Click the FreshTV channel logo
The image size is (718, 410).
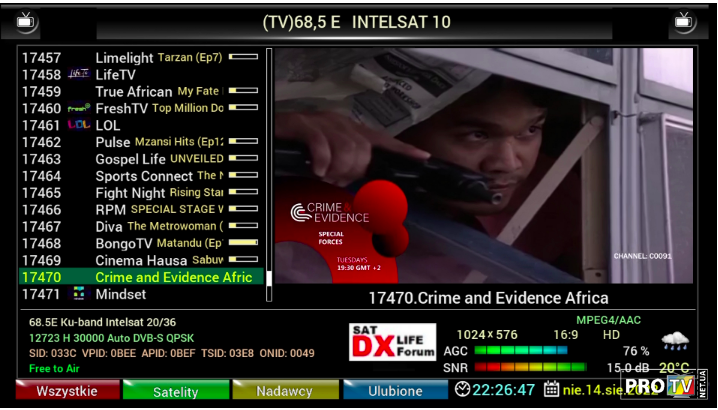pyautogui.click(x=79, y=108)
